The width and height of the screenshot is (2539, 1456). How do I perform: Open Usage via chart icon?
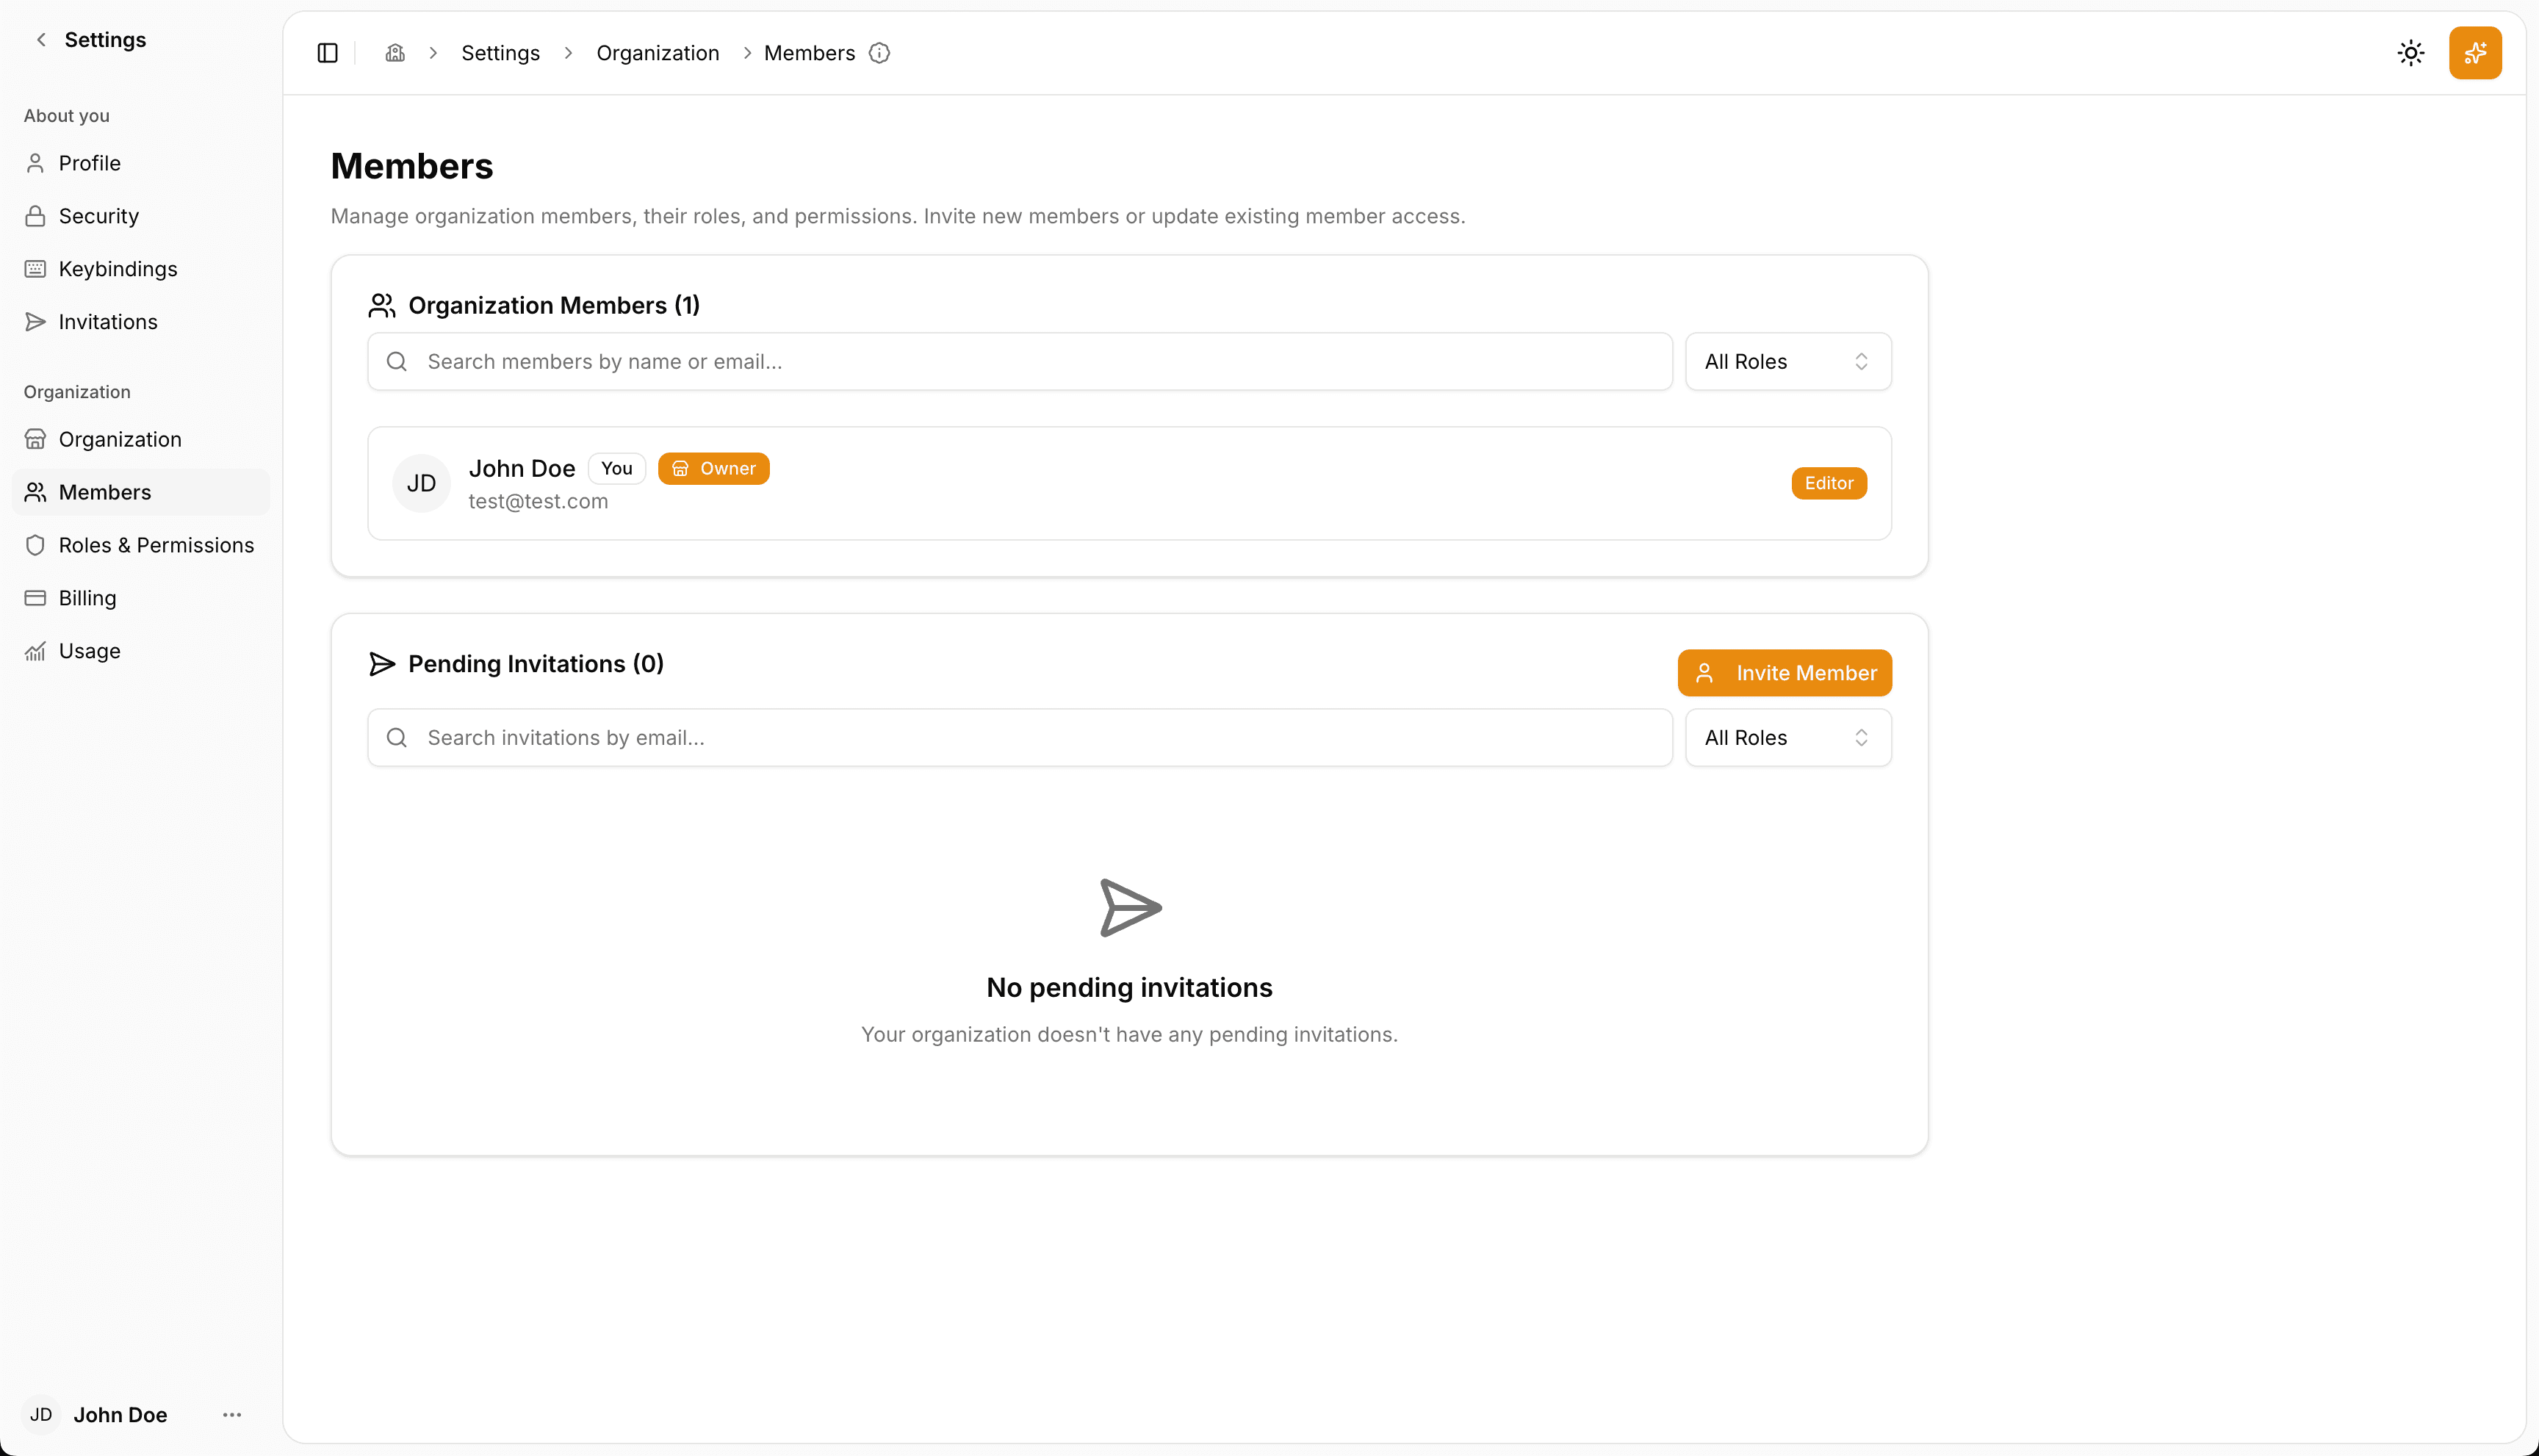pos(36,650)
